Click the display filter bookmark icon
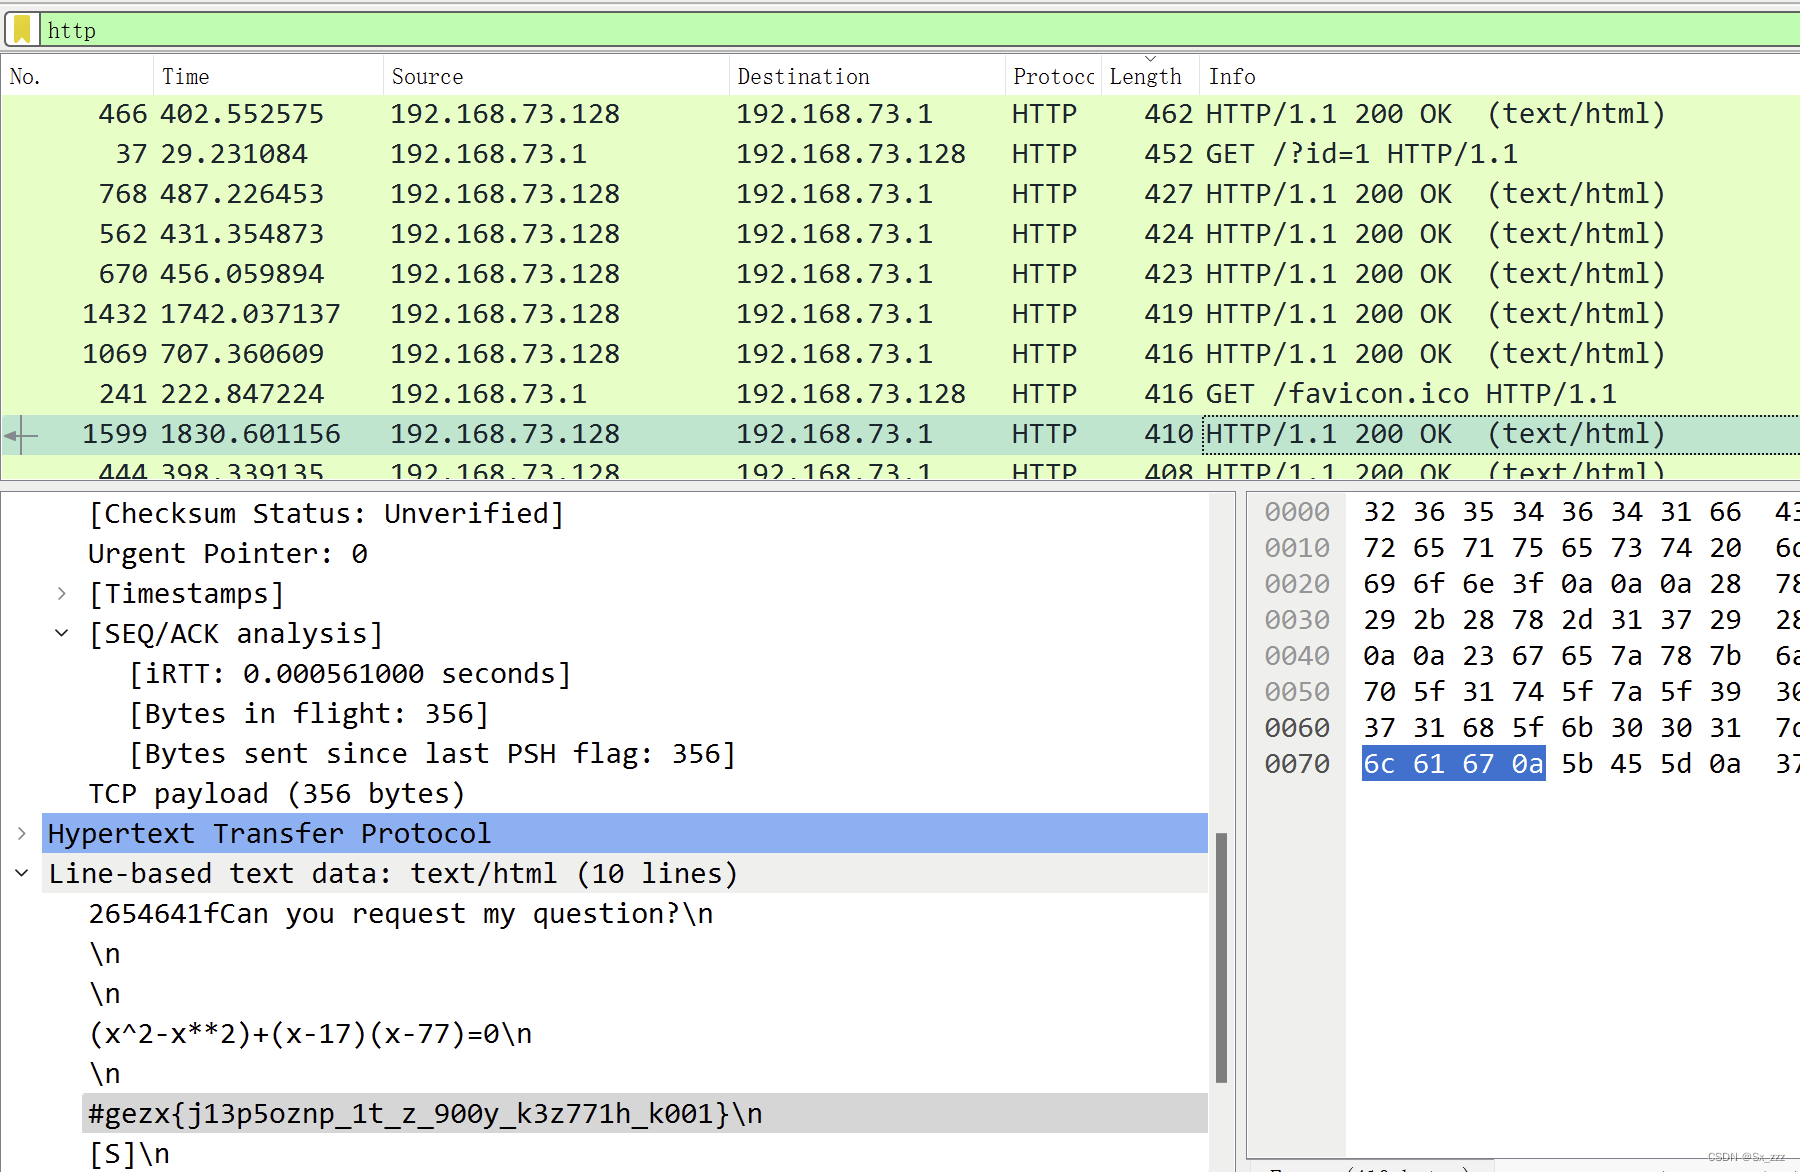Screen dimensions: 1800x1172 (x=22, y=30)
